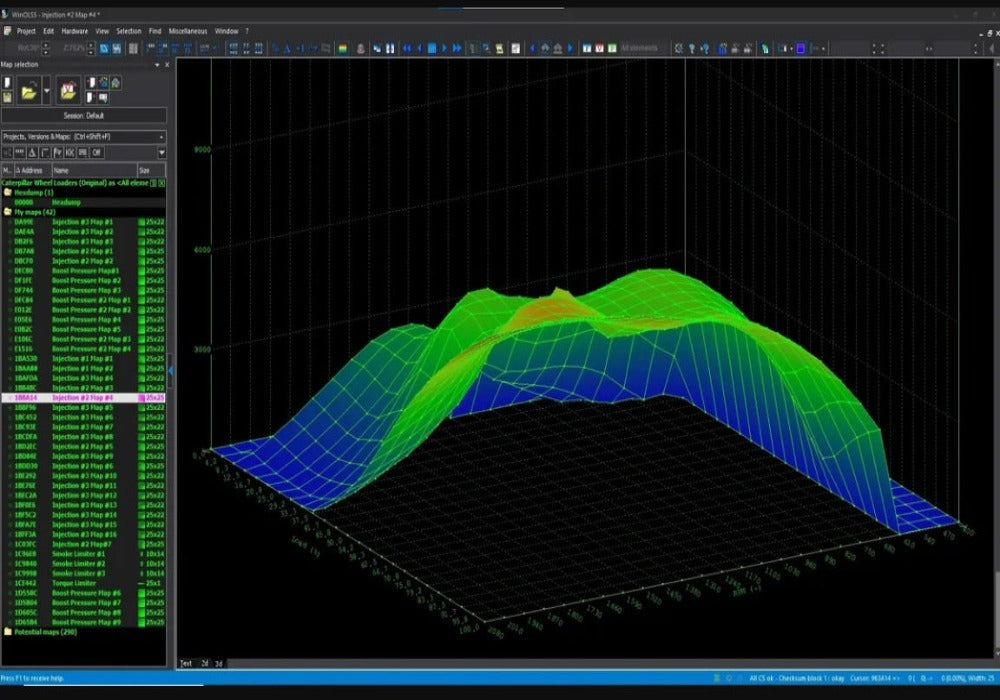Open the Hardware menu

[x=75, y=31]
